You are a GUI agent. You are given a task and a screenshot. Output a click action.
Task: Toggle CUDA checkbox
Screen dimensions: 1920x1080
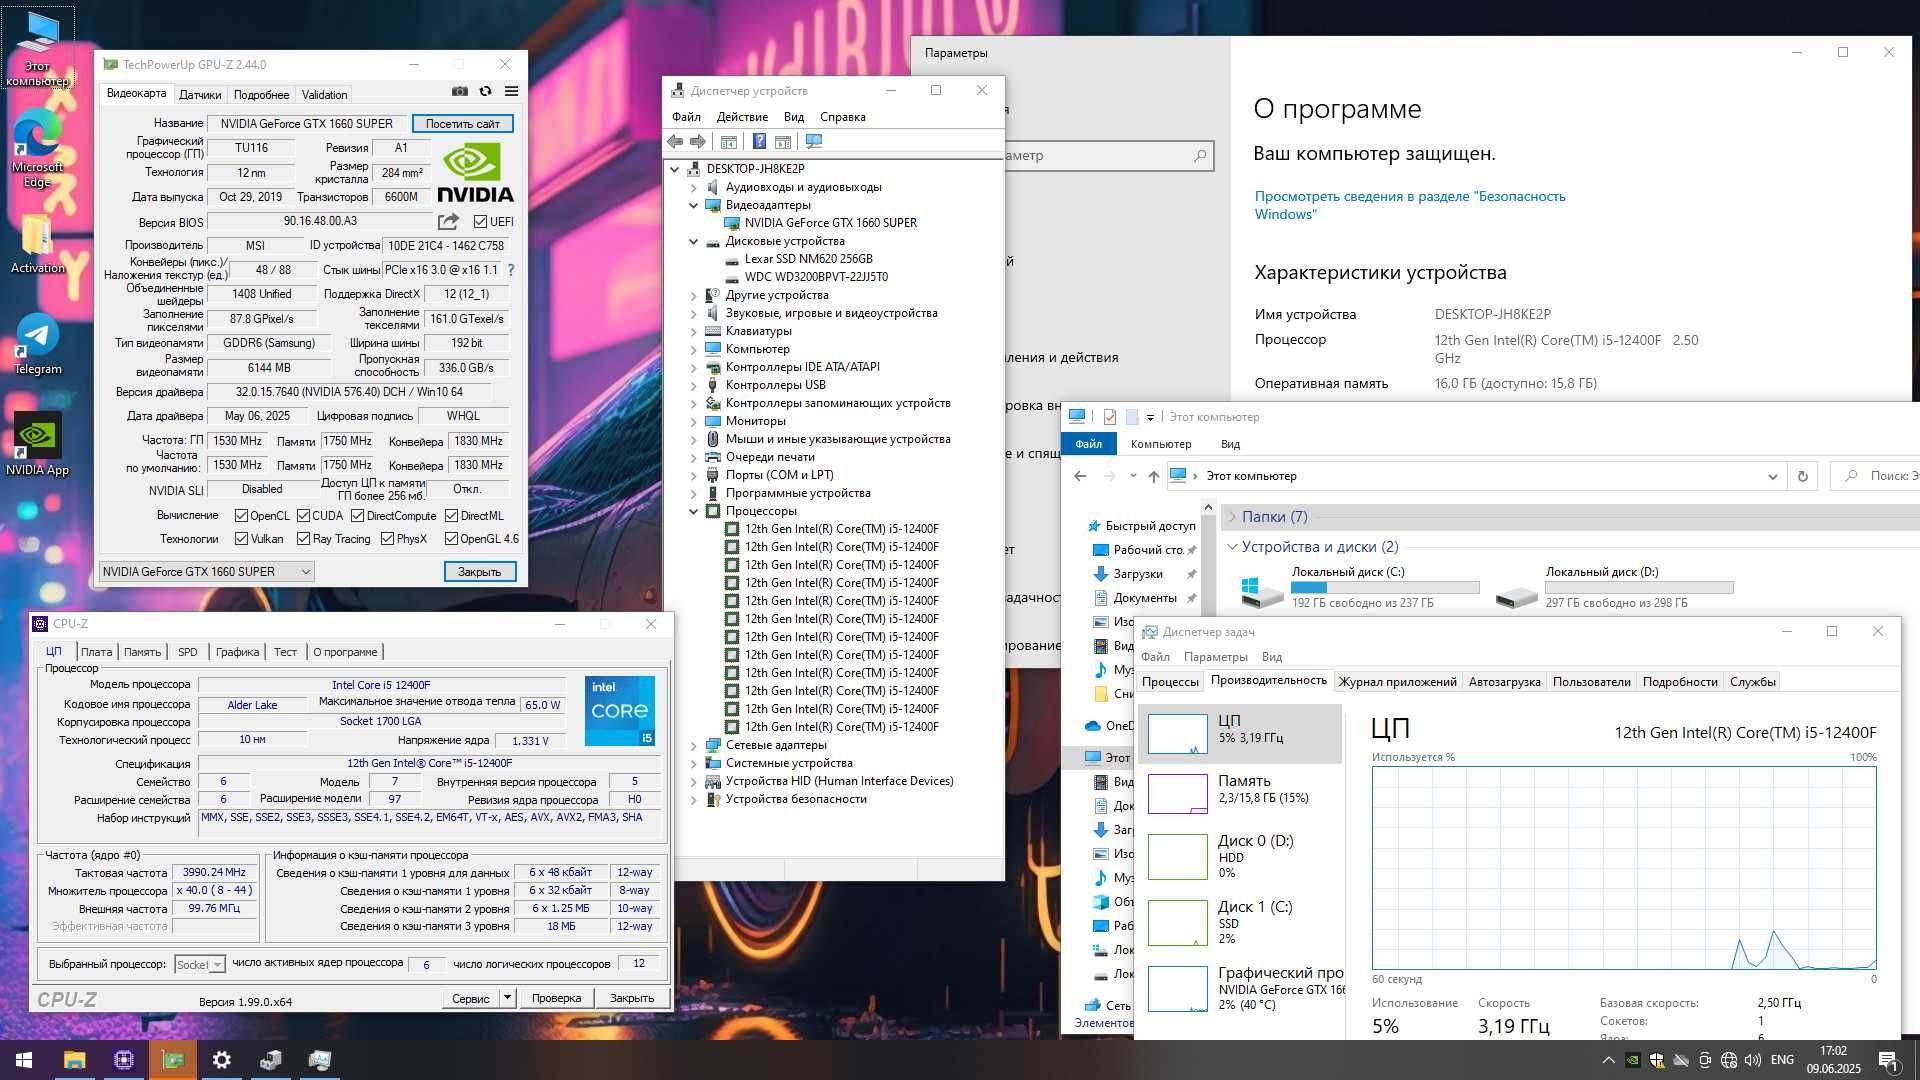click(303, 516)
